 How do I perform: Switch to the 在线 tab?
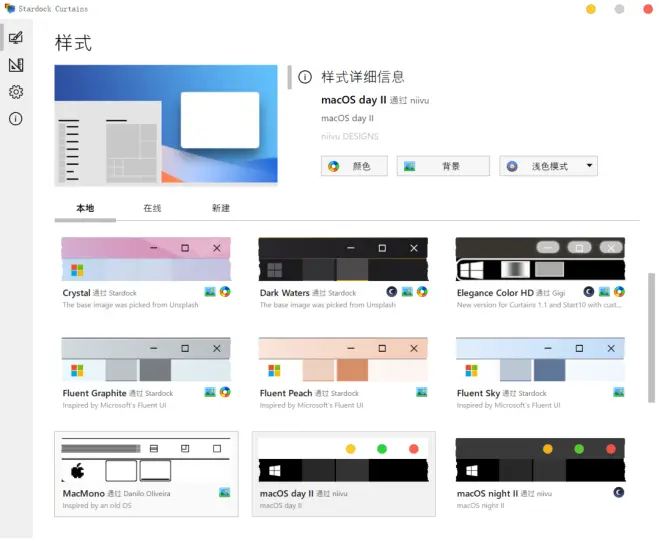click(x=152, y=208)
